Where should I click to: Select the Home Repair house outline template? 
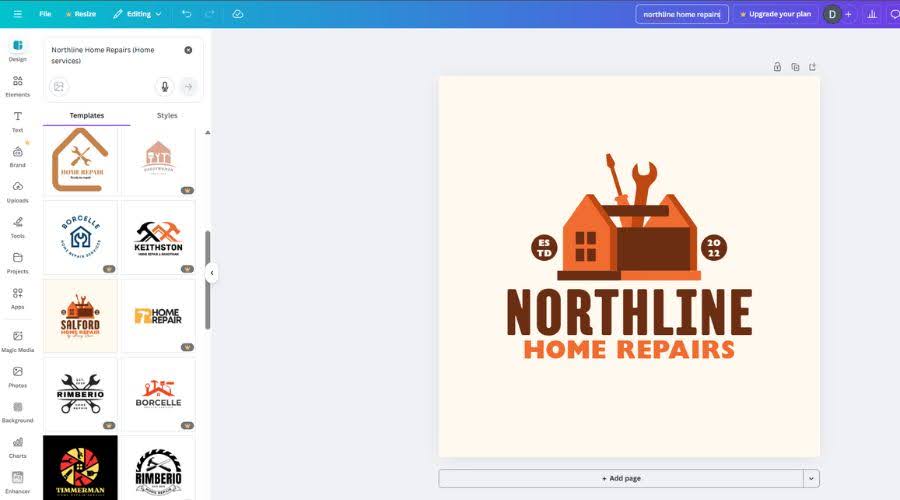click(80, 161)
